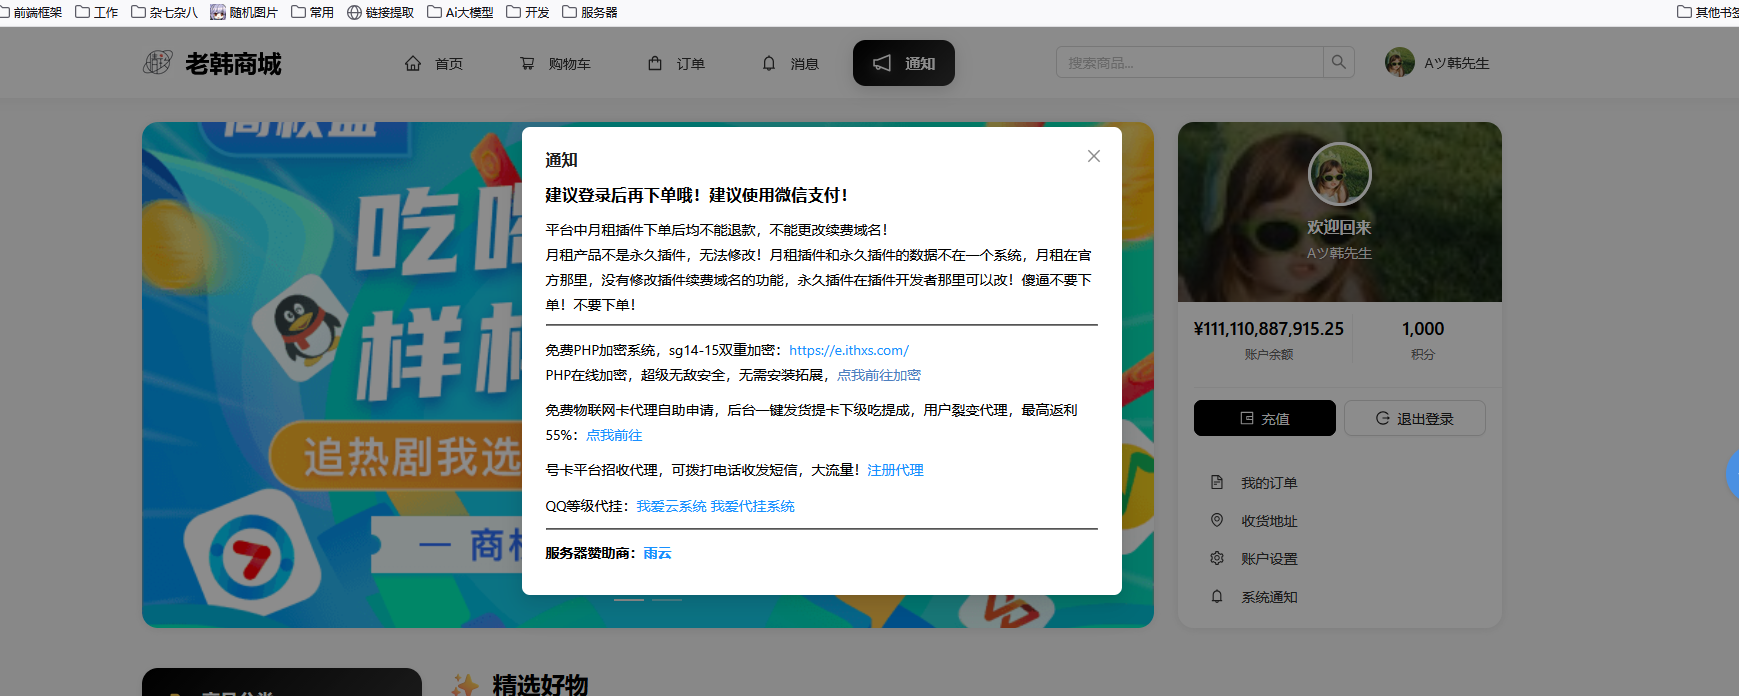The image size is (1739, 696).
Task: Click the 老韩商城 logo icon
Action: (157, 63)
